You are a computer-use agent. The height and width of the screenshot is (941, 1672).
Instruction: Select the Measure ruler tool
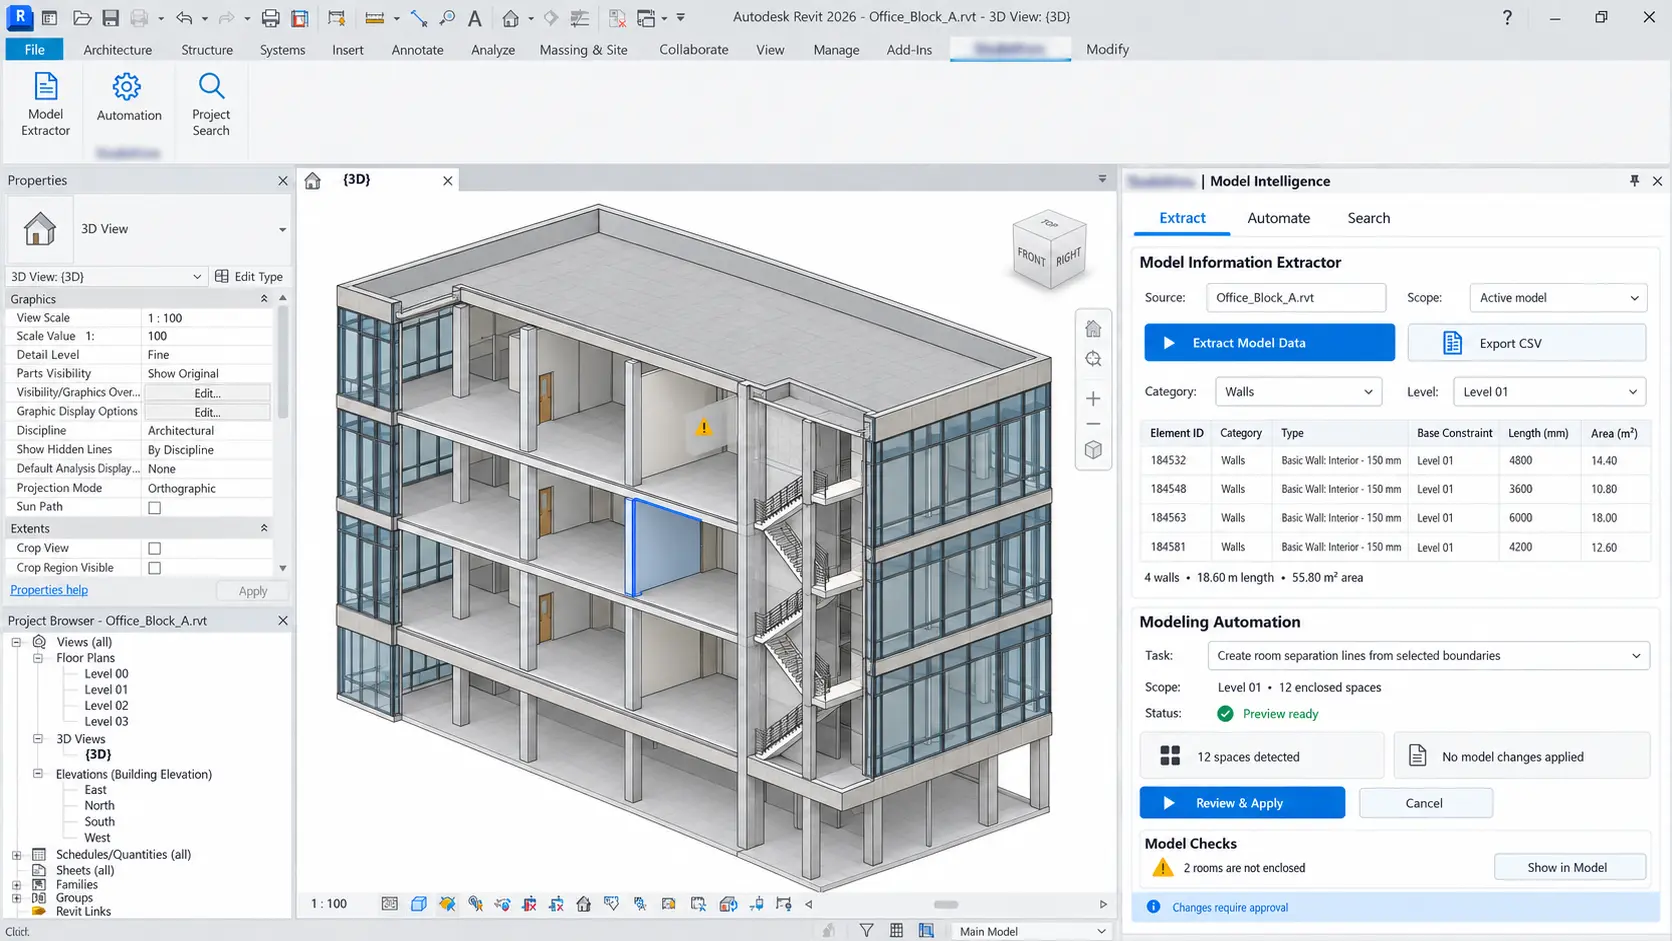375,18
